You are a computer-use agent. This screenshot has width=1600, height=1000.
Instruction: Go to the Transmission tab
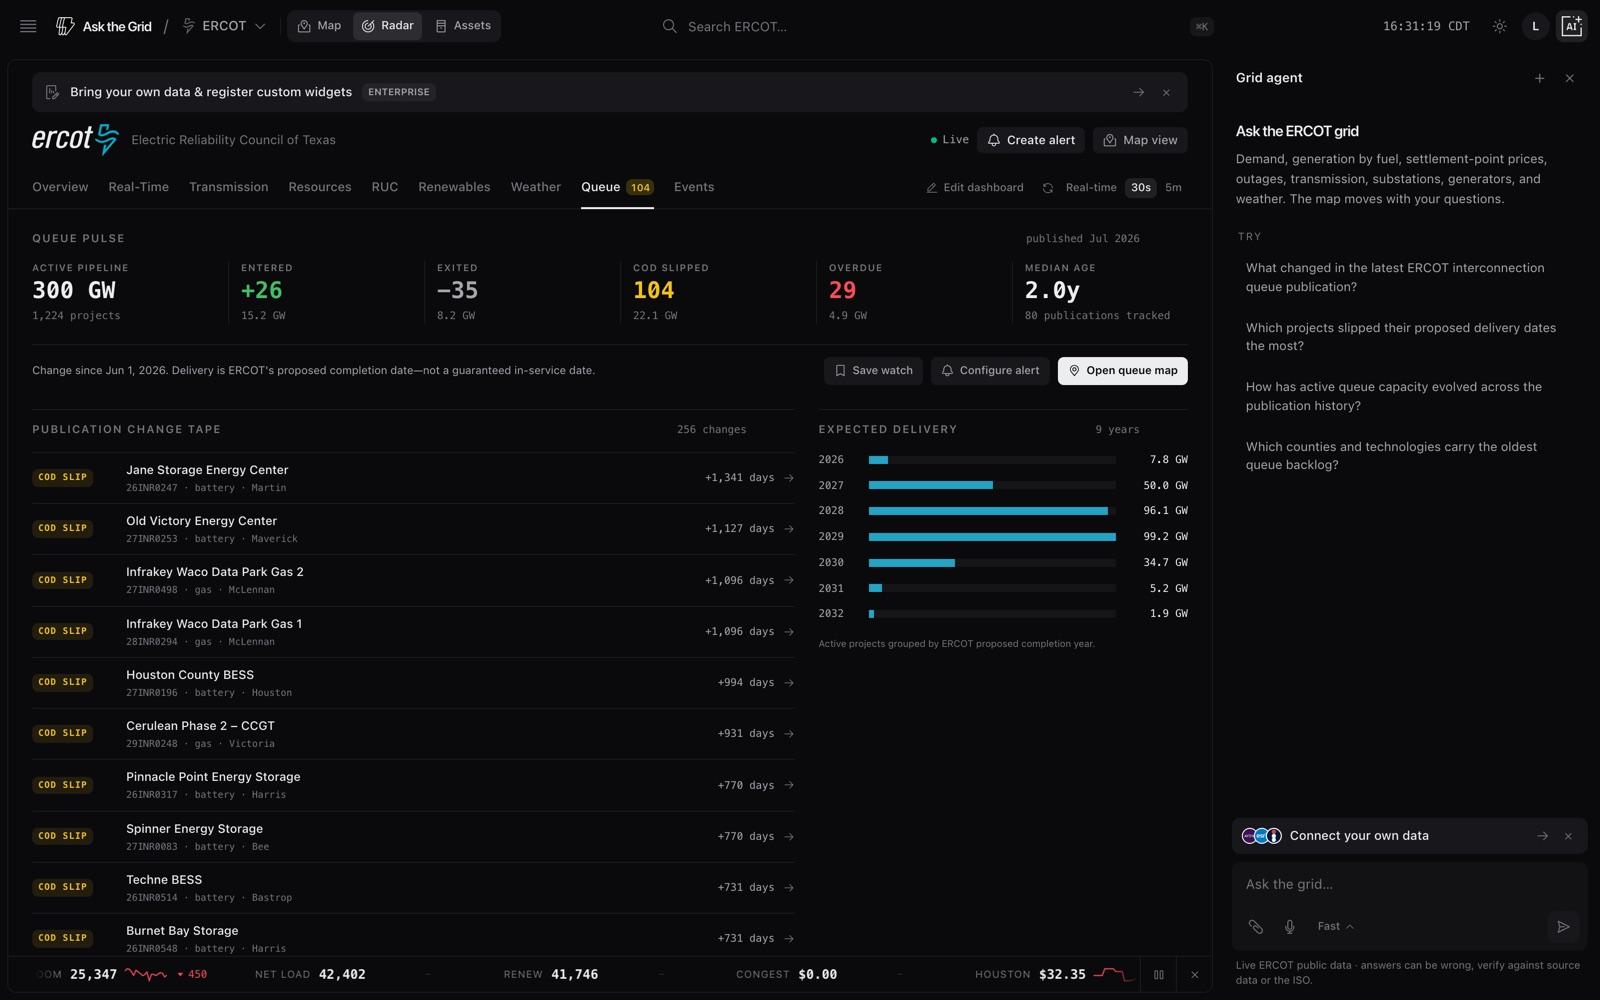[229, 187]
